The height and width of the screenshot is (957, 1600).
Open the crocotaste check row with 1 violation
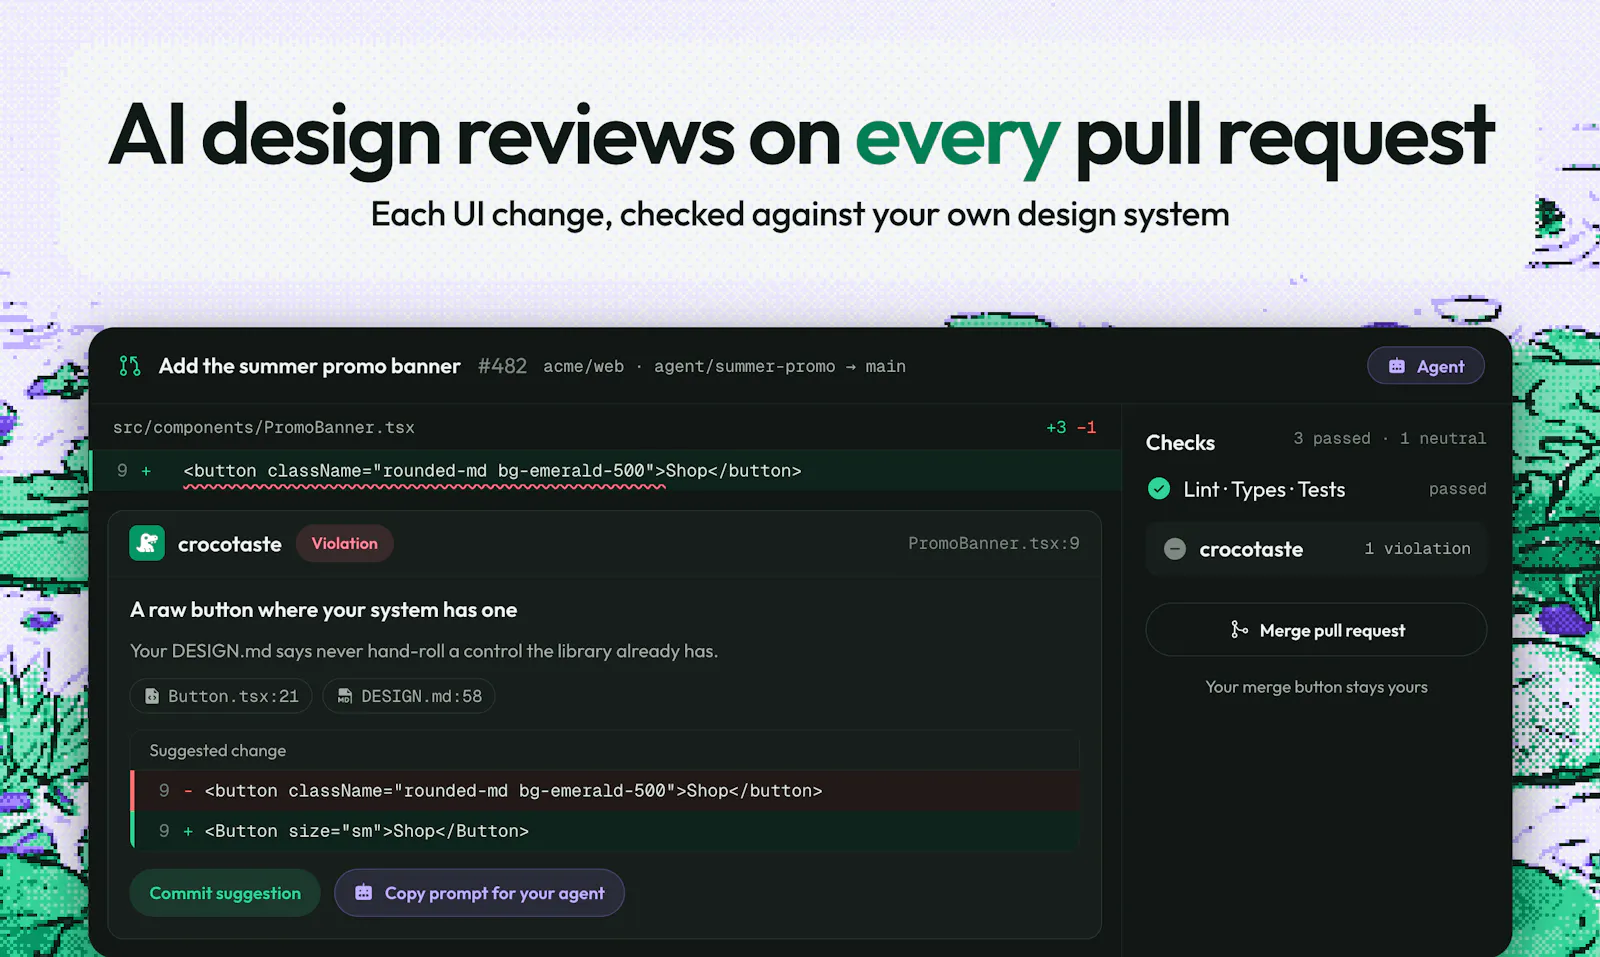pyautogui.click(x=1316, y=549)
